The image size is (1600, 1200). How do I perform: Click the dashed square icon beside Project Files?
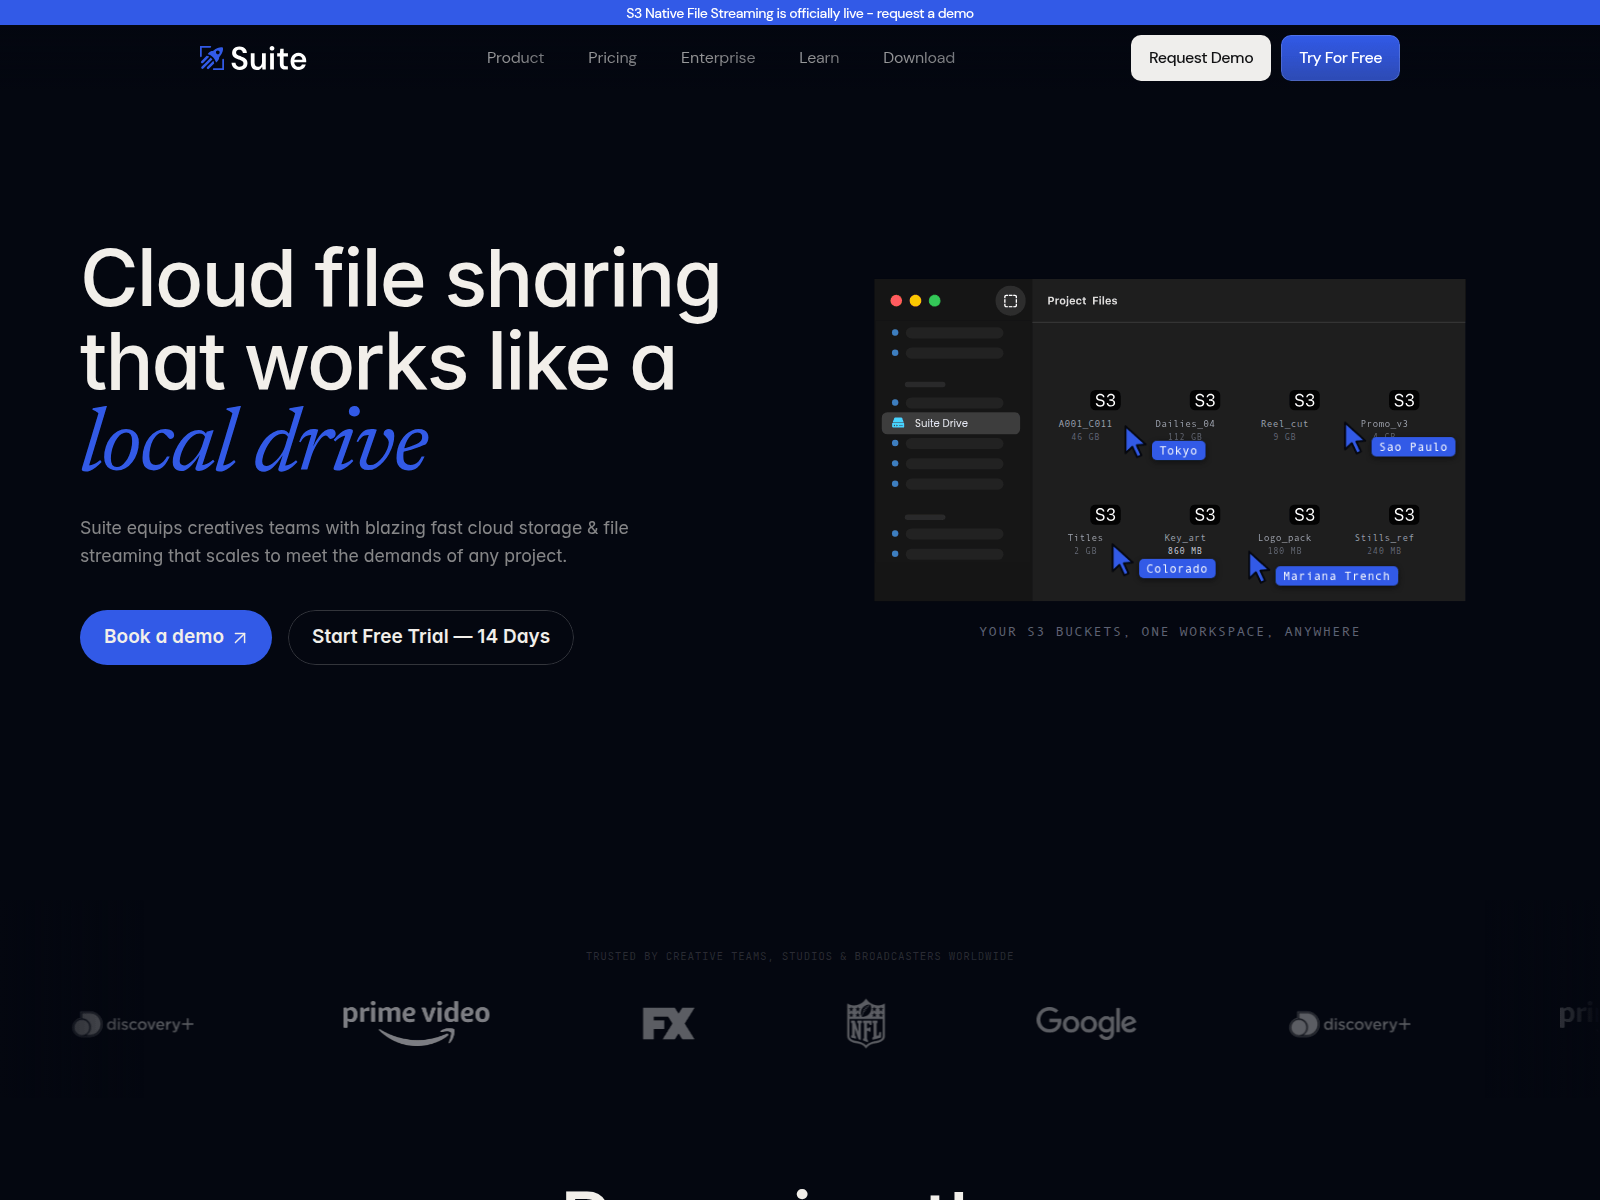1010,301
